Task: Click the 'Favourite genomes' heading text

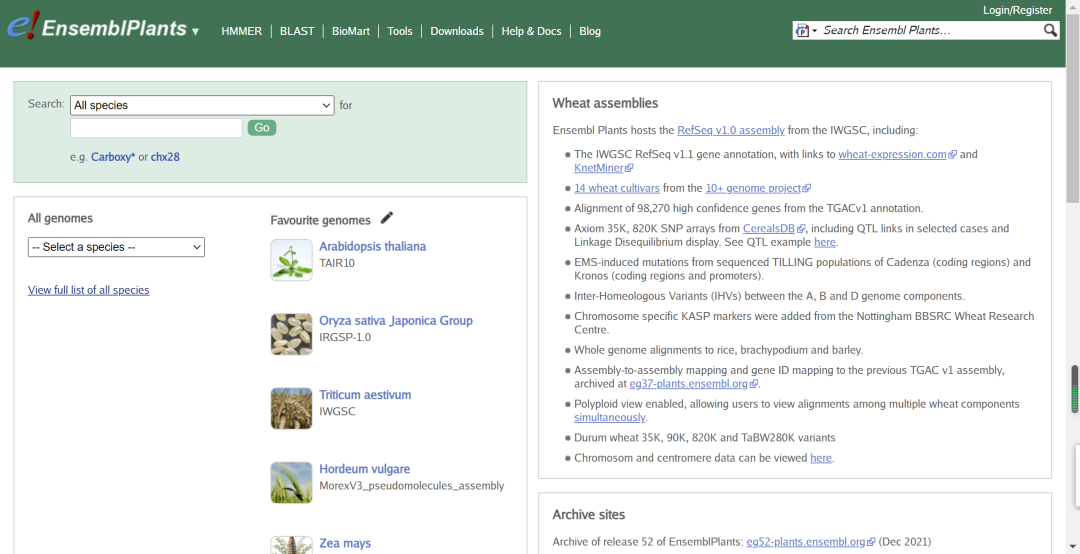Action: pos(320,220)
